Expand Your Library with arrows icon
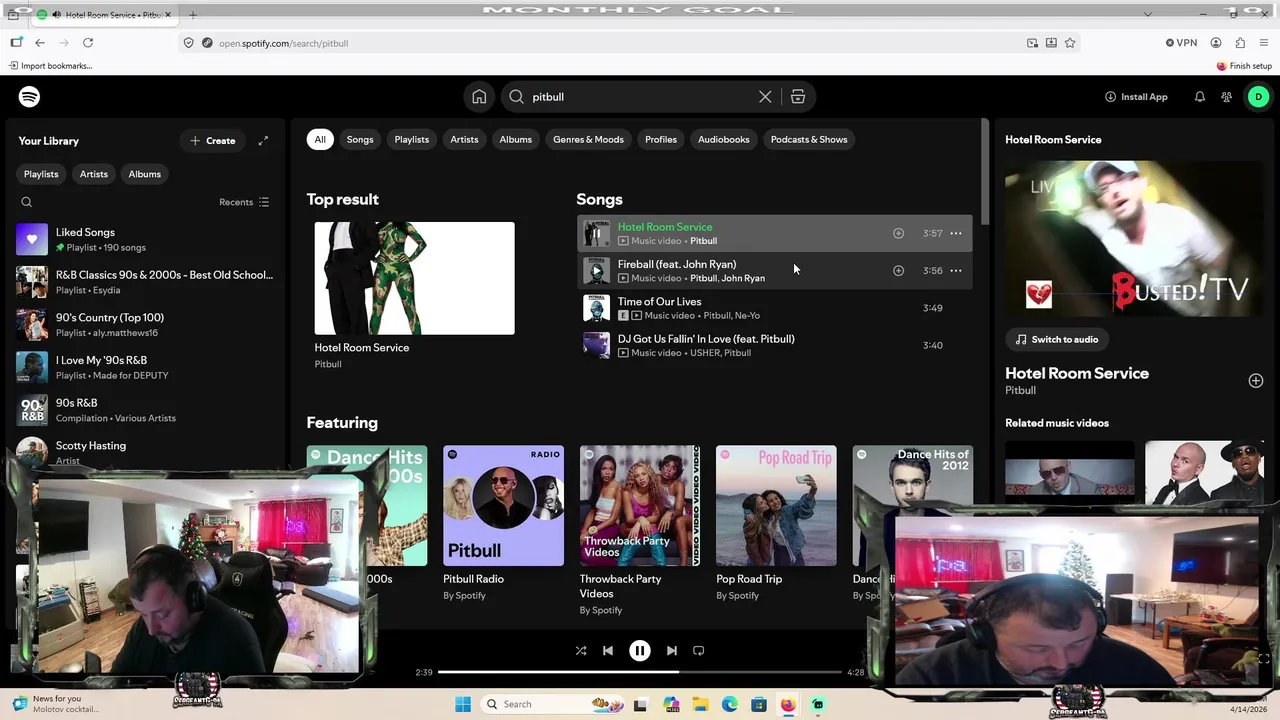The height and width of the screenshot is (720, 1280). (263, 141)
